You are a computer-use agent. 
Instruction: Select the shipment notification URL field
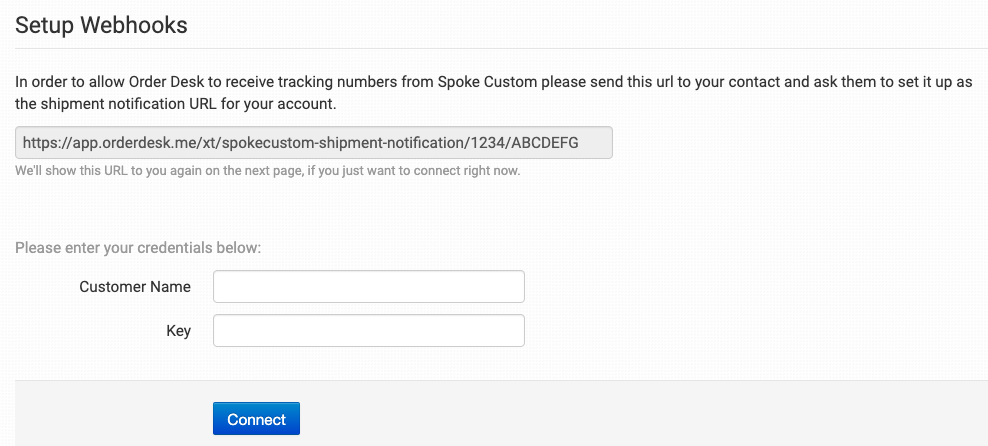coord(313,142)
